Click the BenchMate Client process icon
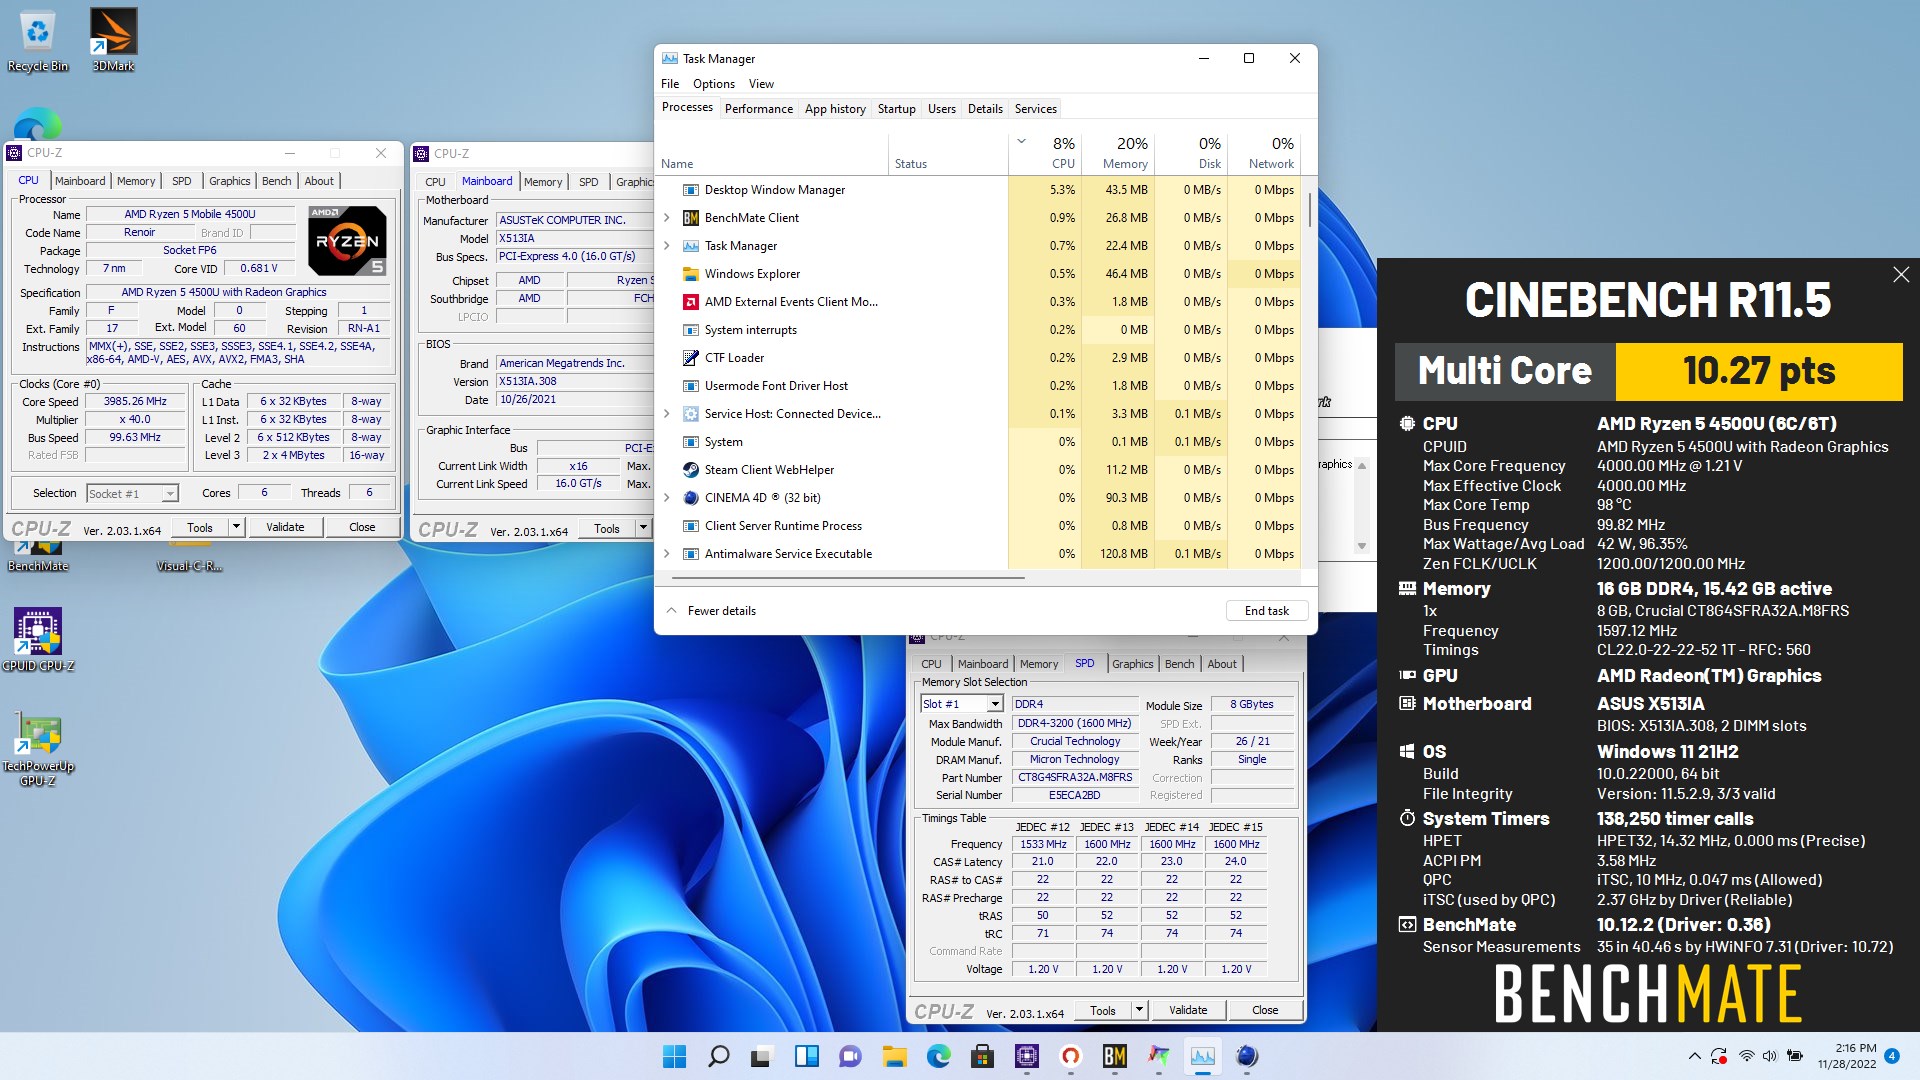This screenshot has width=1920, height=1080. 690,218
